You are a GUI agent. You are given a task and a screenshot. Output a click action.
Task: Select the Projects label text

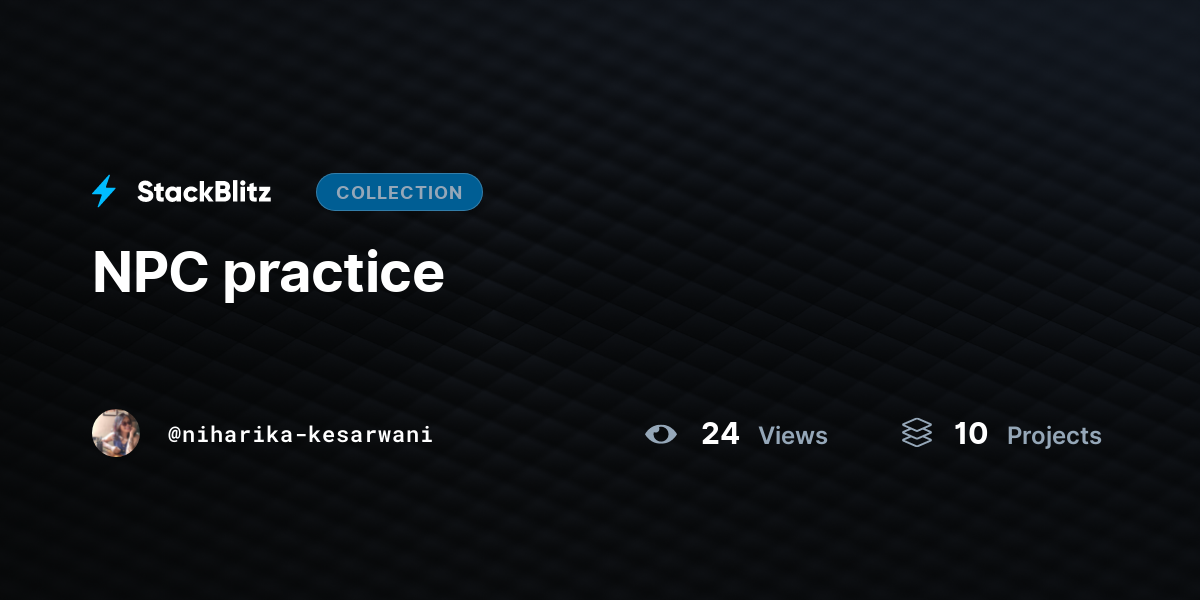coord(1054,436)
